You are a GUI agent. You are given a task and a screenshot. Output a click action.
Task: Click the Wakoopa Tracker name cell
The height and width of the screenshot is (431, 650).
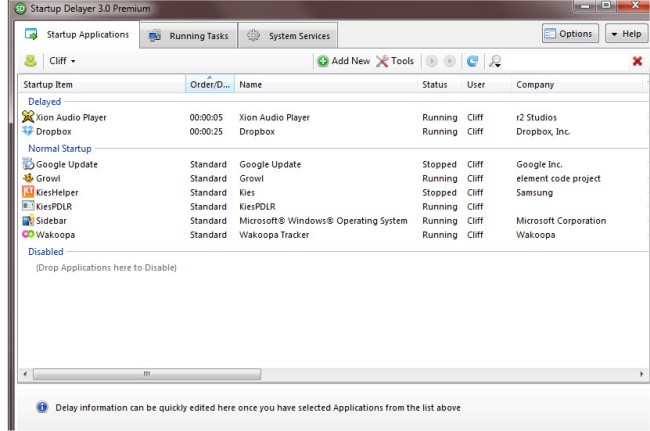[x=274, y=235]
